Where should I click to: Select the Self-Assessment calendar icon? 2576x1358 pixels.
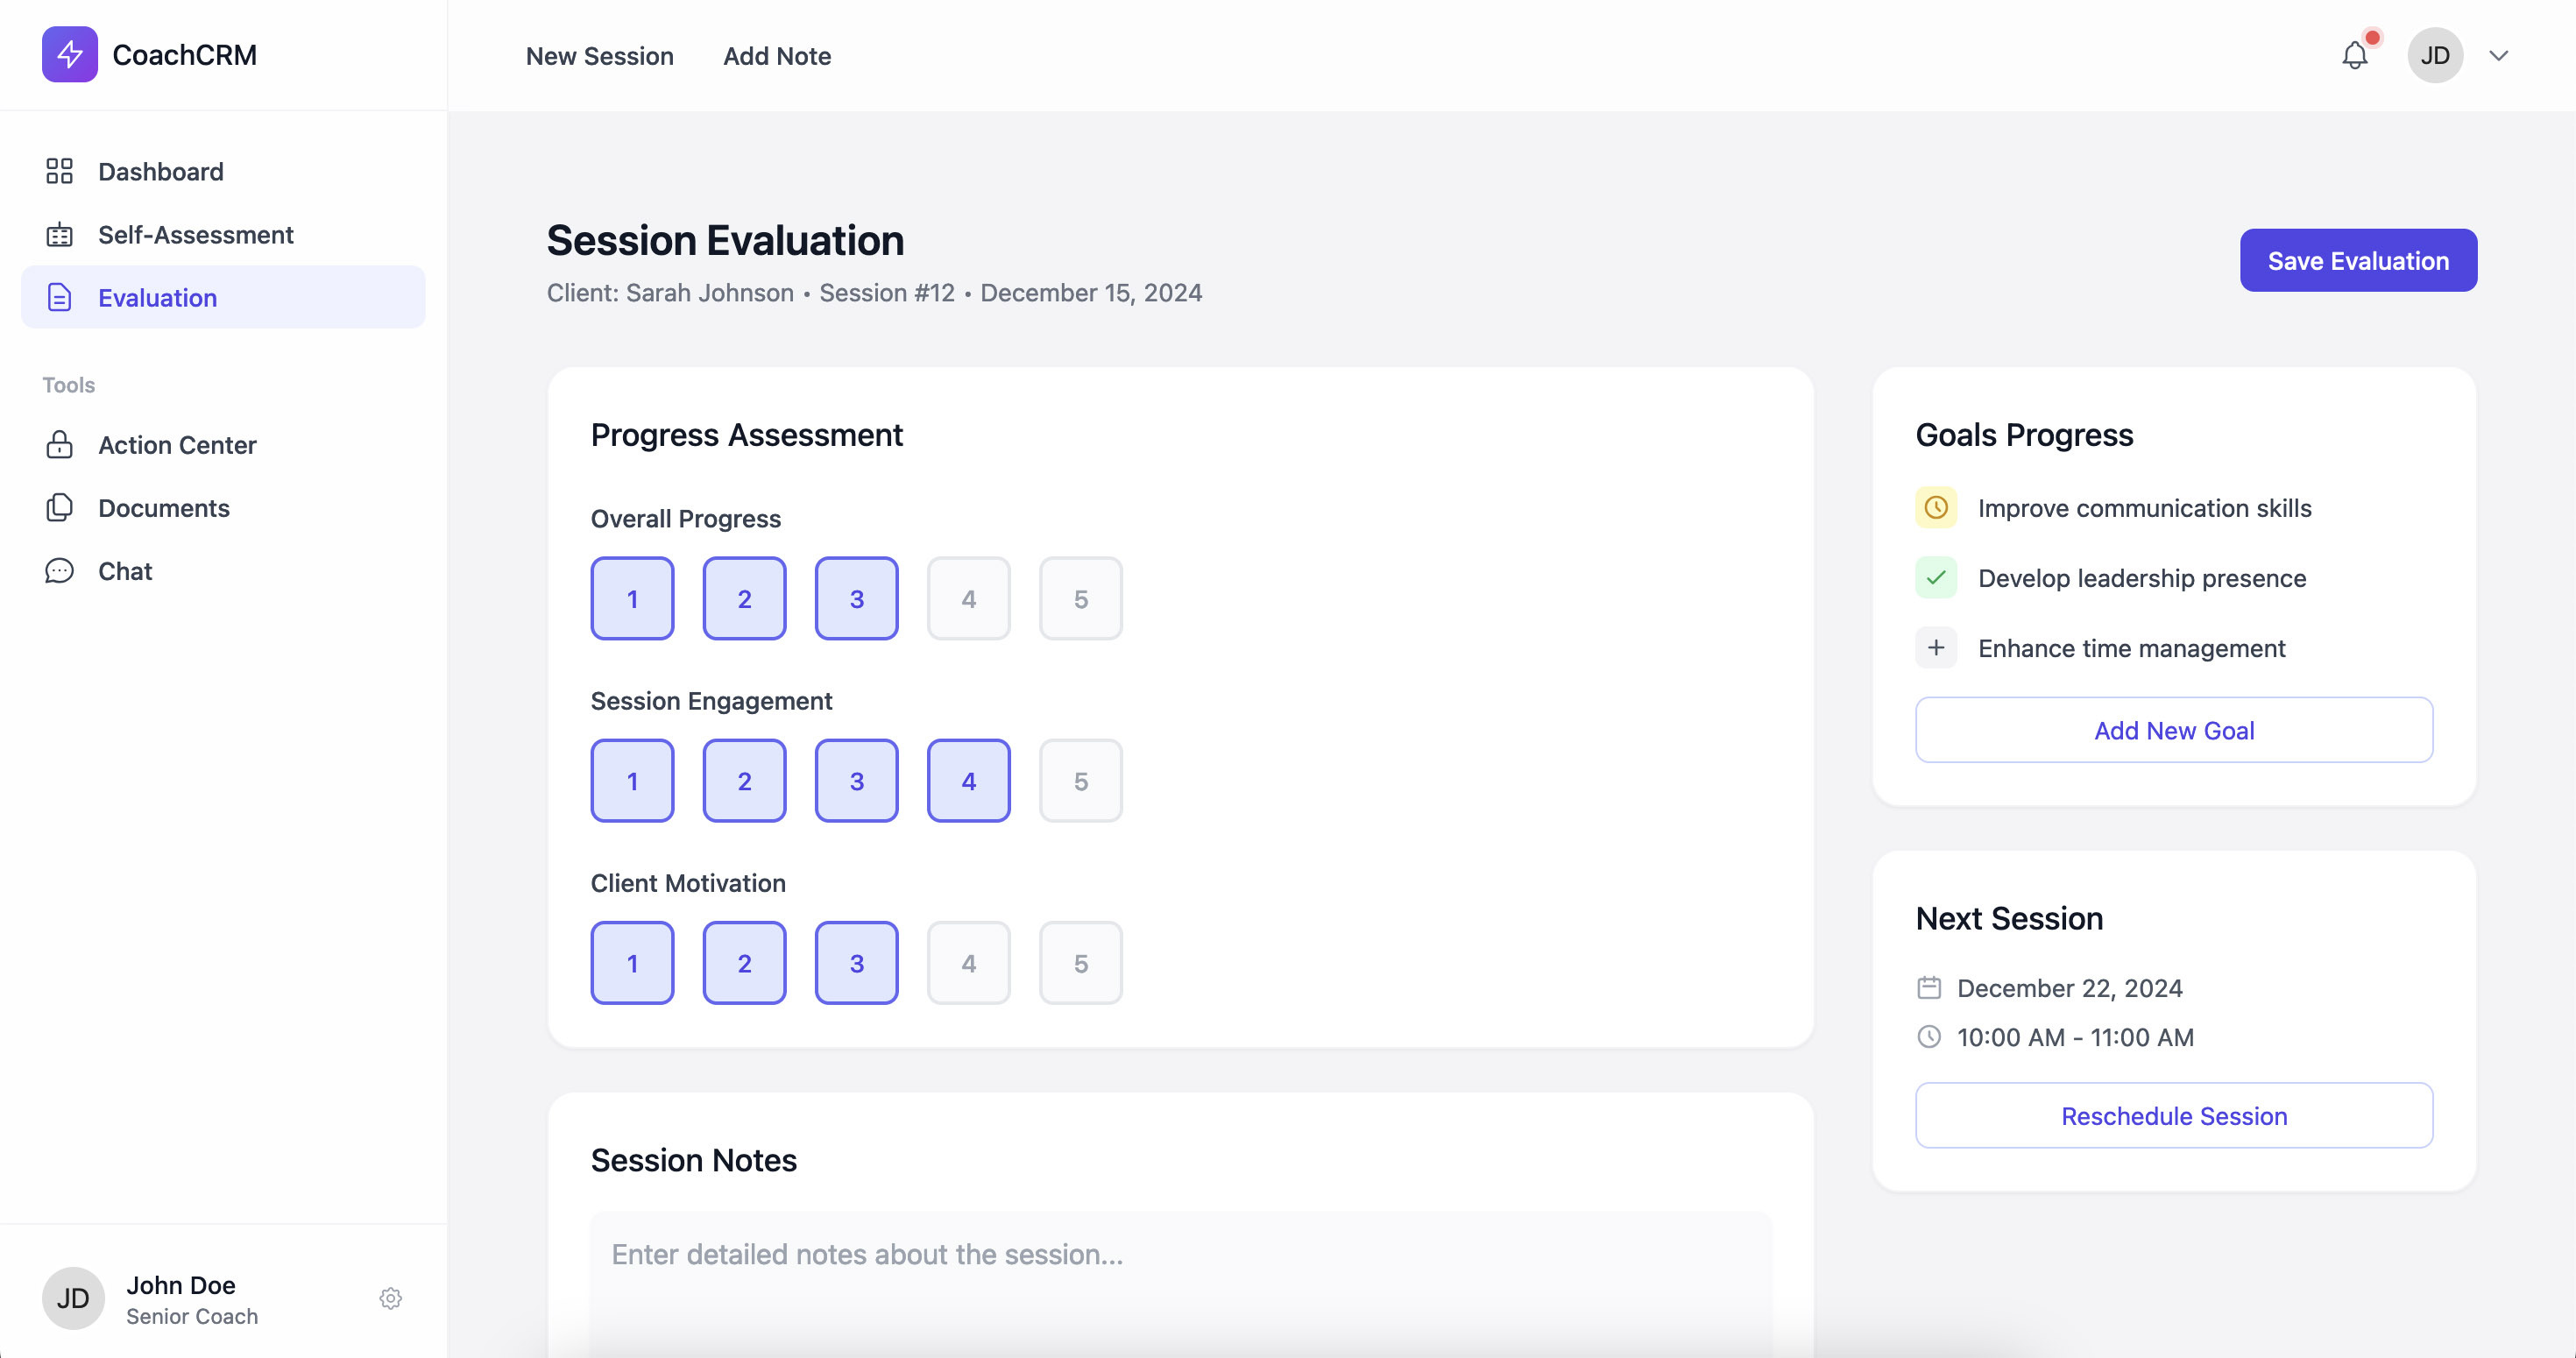pos(60,233)
